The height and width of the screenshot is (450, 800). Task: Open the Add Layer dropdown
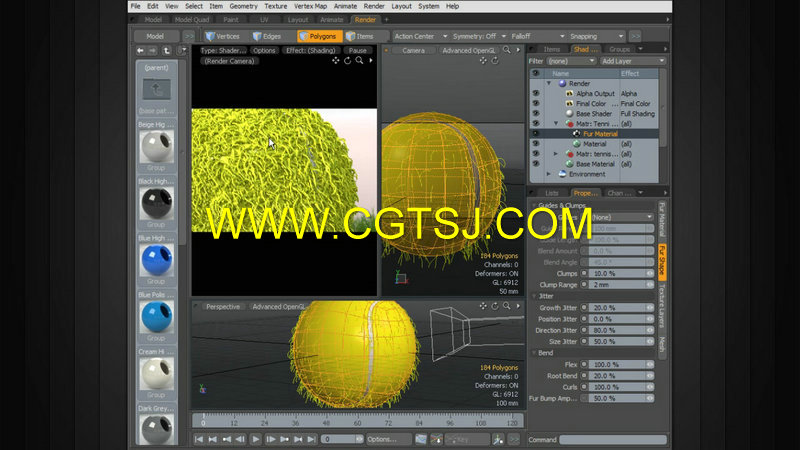tap(633, 61)
